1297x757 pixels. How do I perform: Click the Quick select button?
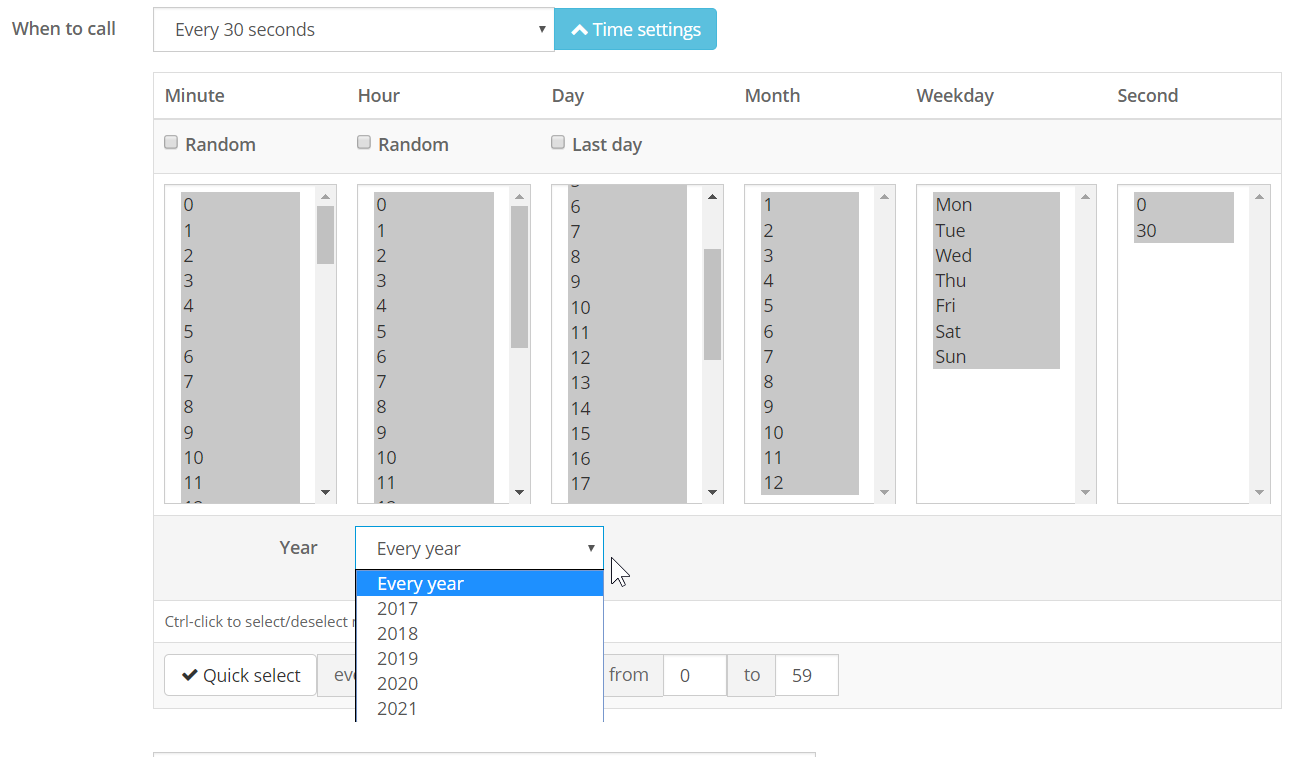coord(240,675)
